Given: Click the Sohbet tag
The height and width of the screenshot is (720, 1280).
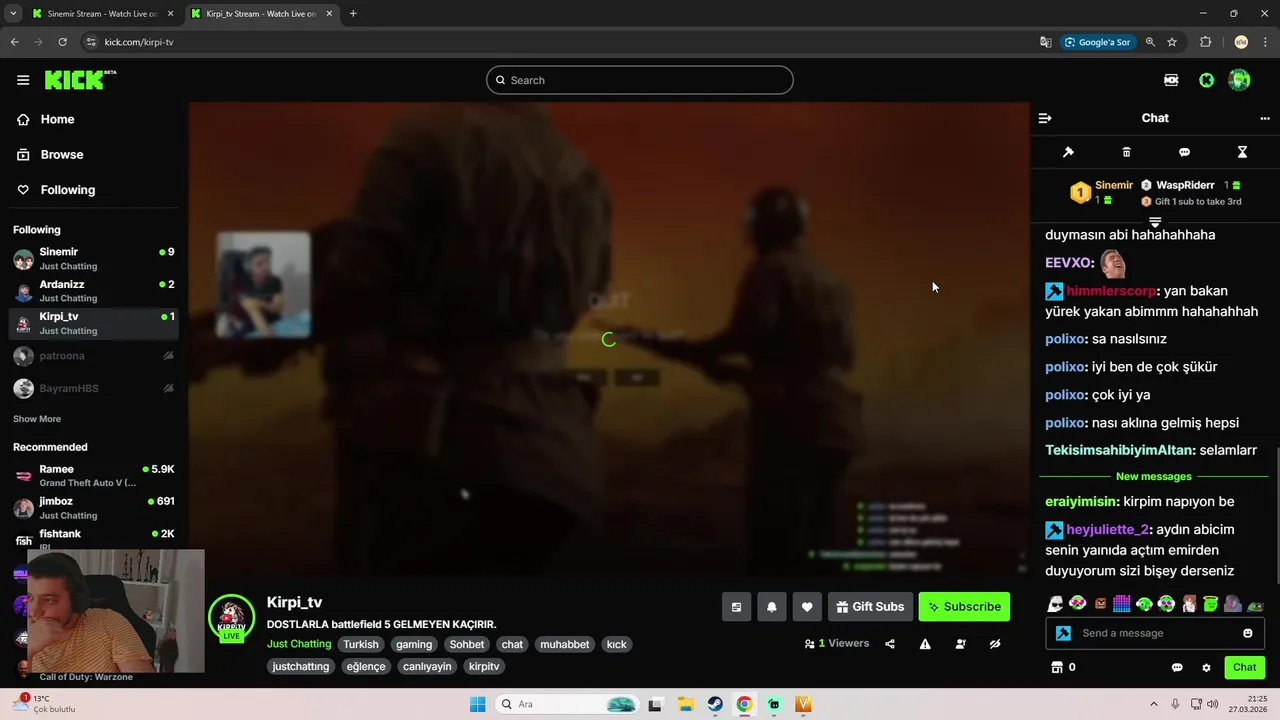Looking at the screenshot, I should tap(467, 644).
